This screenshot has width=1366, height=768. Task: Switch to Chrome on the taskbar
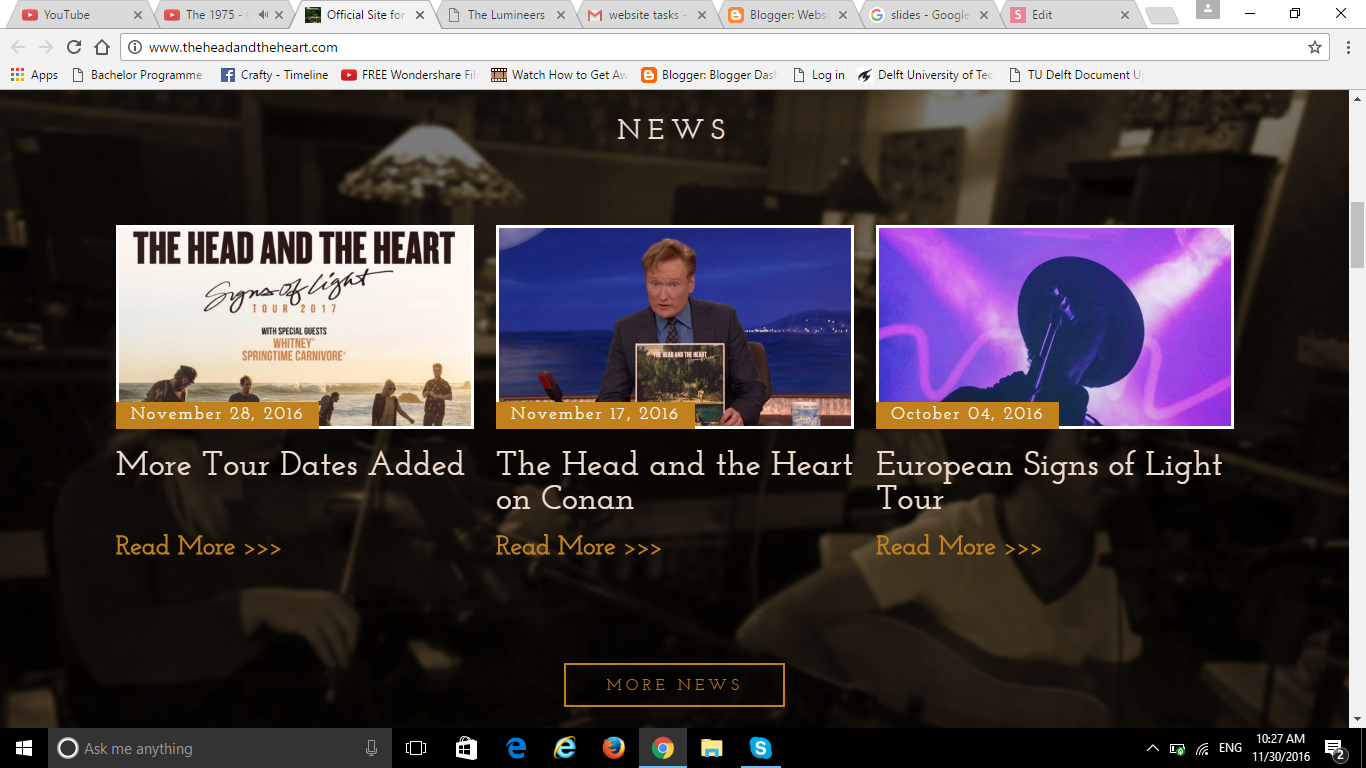[x=663, y=748]
